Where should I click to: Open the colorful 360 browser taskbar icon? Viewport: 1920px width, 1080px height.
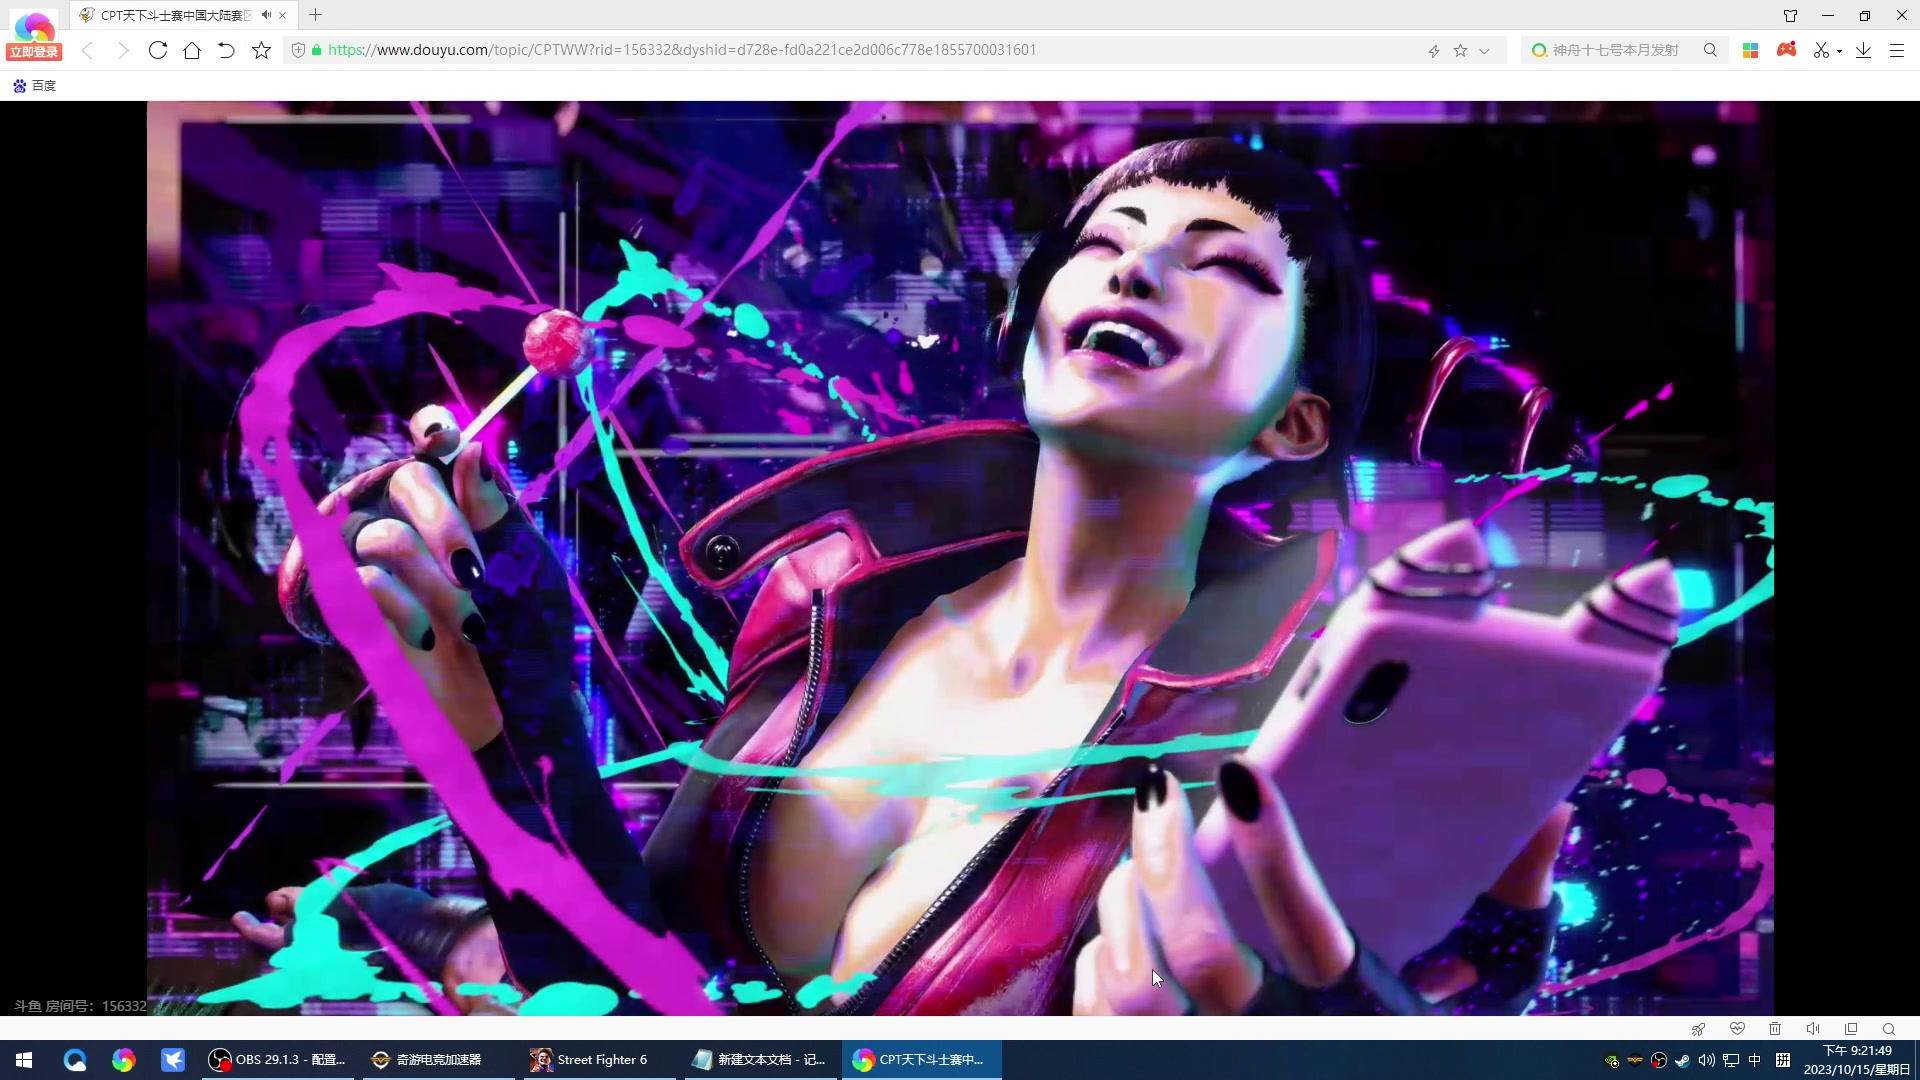point(124,1060)
